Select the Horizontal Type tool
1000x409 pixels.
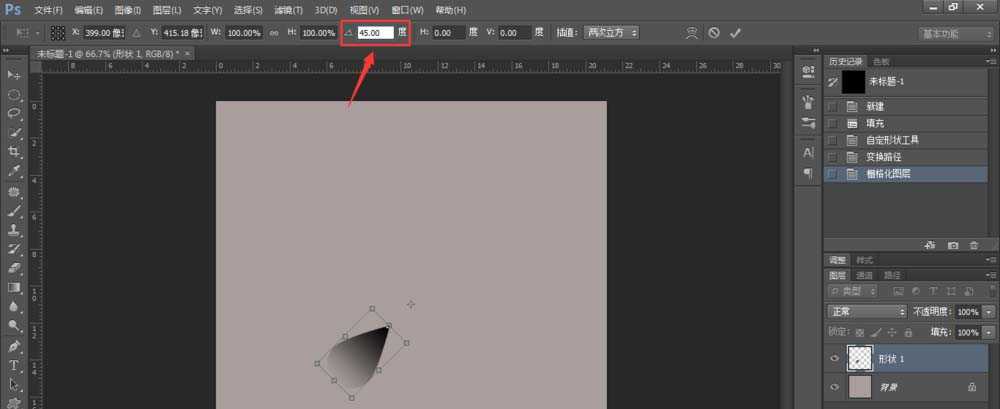[x=14, y=366]
